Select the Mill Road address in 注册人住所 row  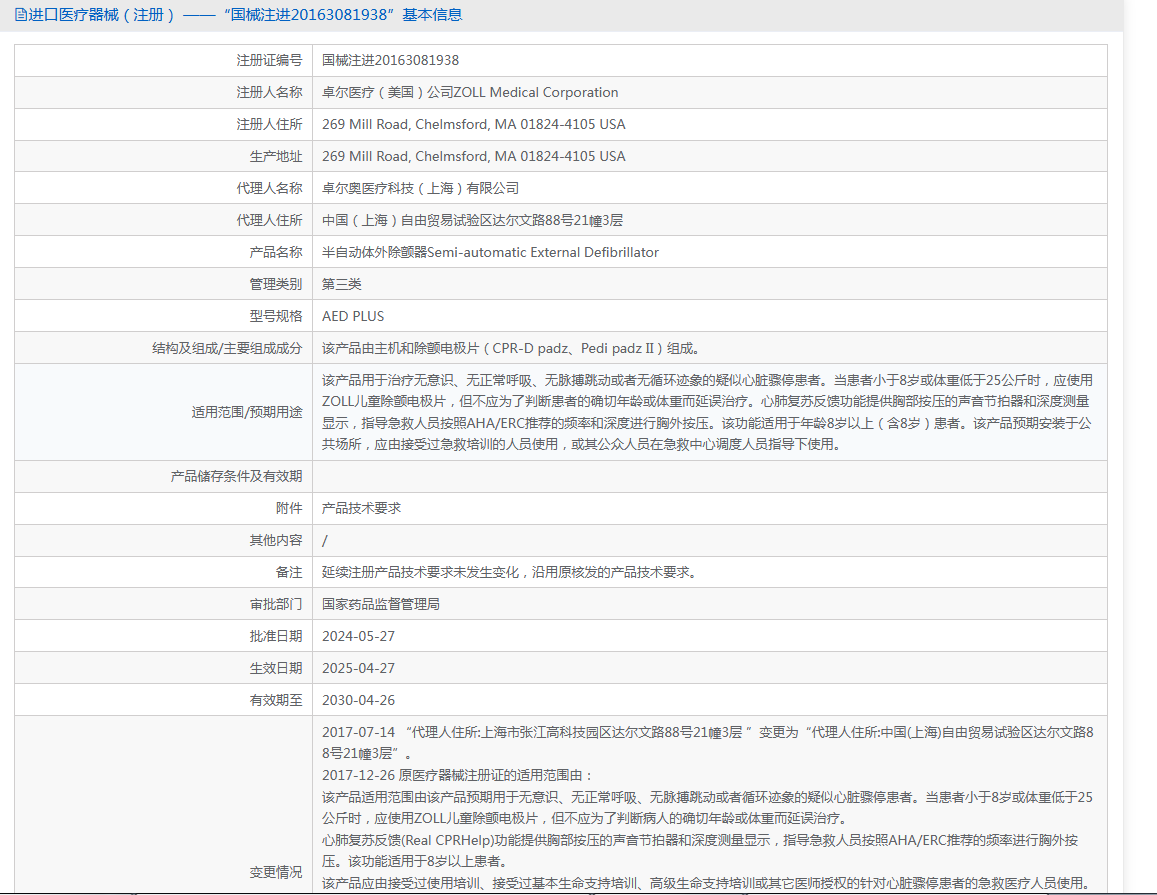click(x=474, y=124)
